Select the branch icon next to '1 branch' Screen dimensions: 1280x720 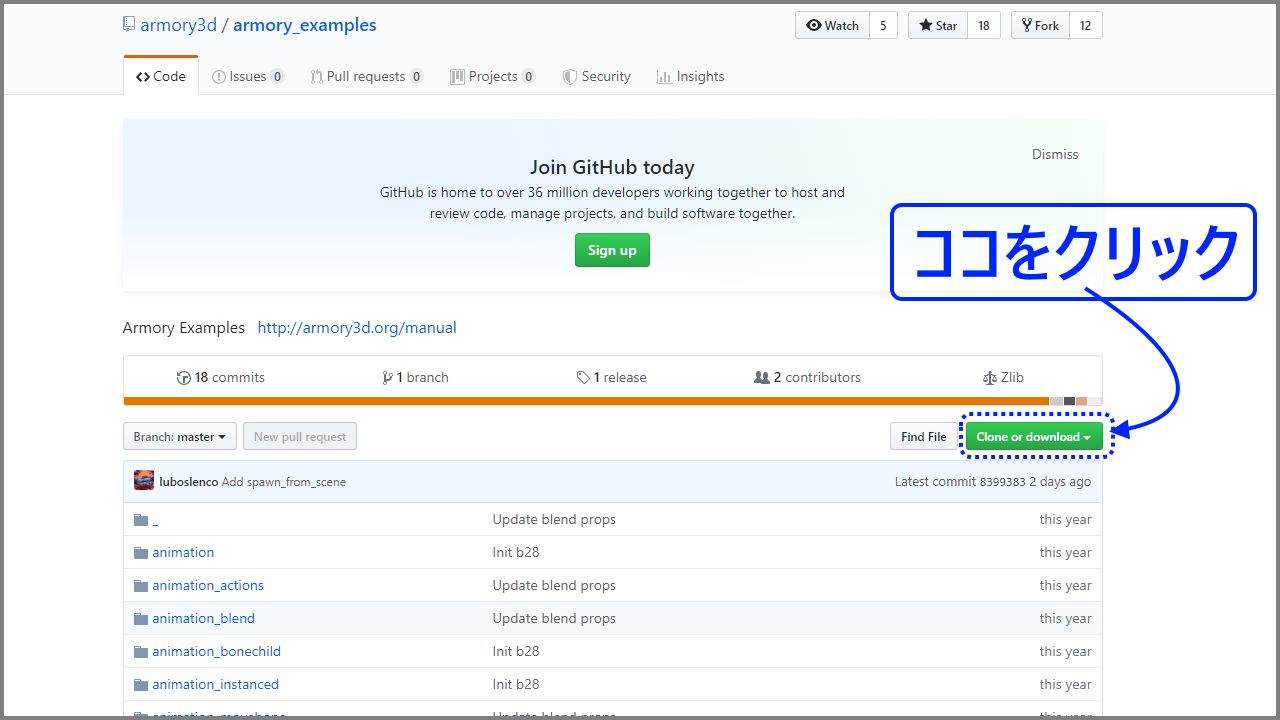[389, 377]
